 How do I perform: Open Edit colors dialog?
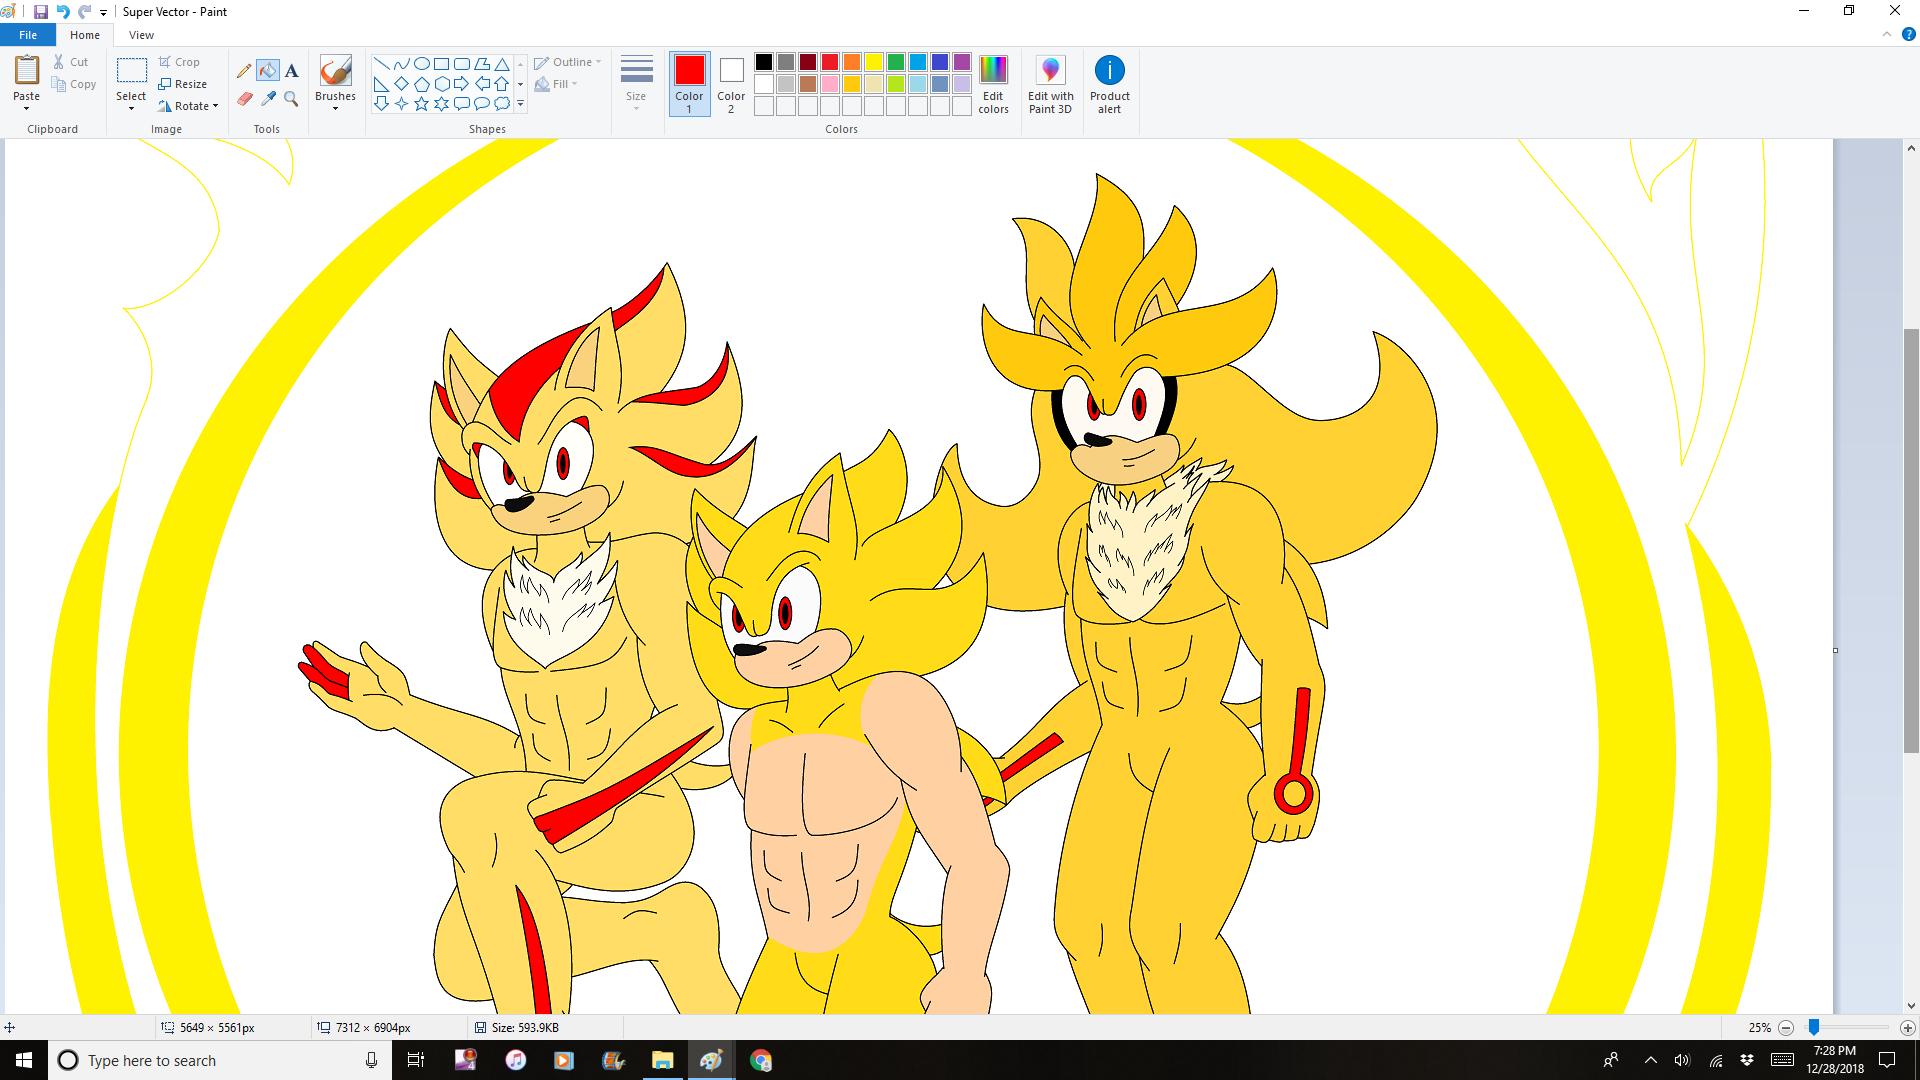tap(993, 84)
